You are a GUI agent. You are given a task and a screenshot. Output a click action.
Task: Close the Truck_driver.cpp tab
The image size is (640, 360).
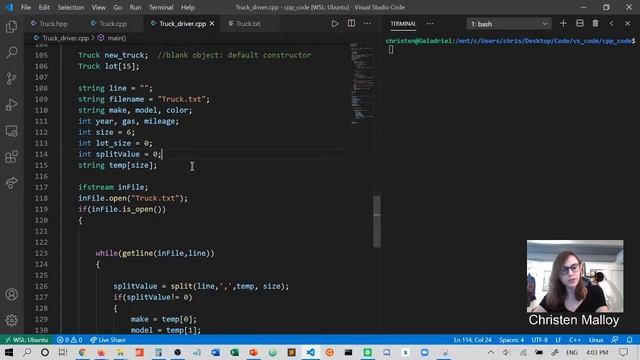click(x=212, y=24)
